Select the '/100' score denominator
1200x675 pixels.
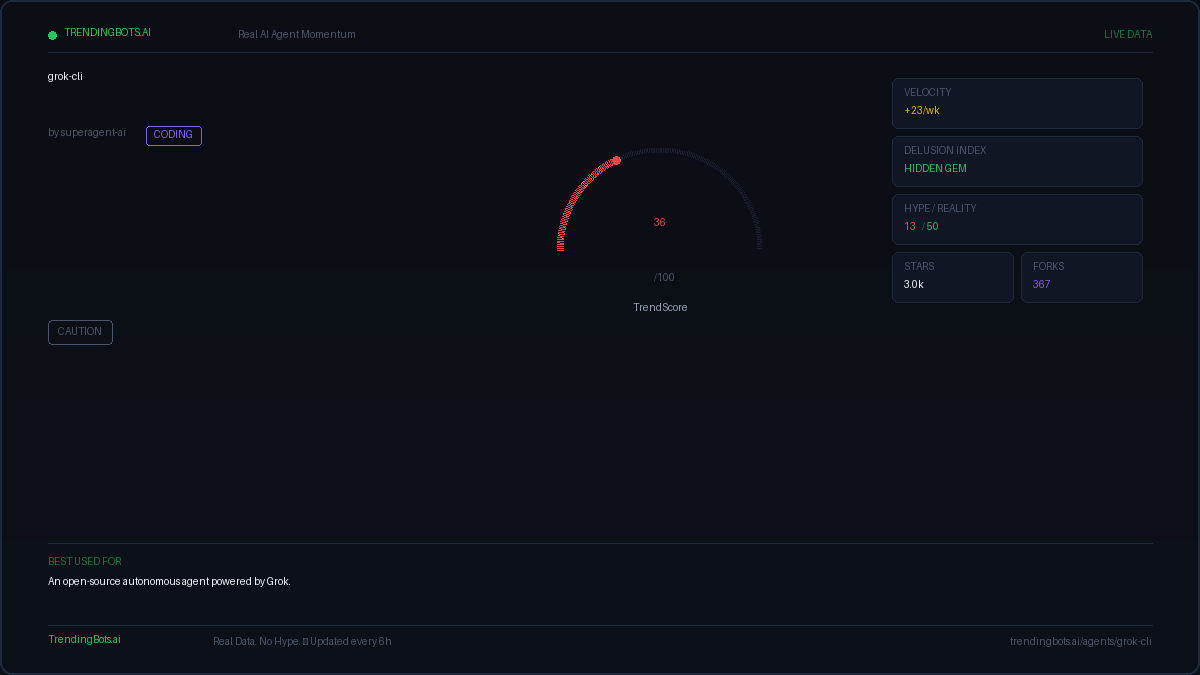pyautogui.click(x=664, y=278)
